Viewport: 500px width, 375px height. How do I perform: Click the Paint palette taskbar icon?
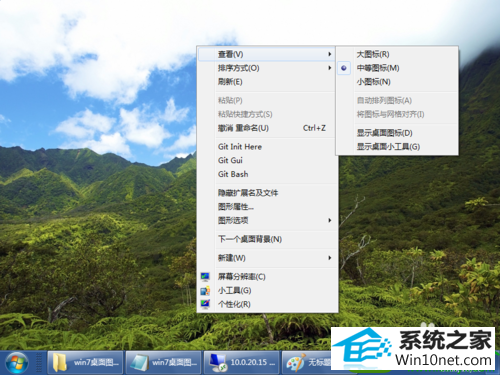pyautogui.click(x=296, y=363)
